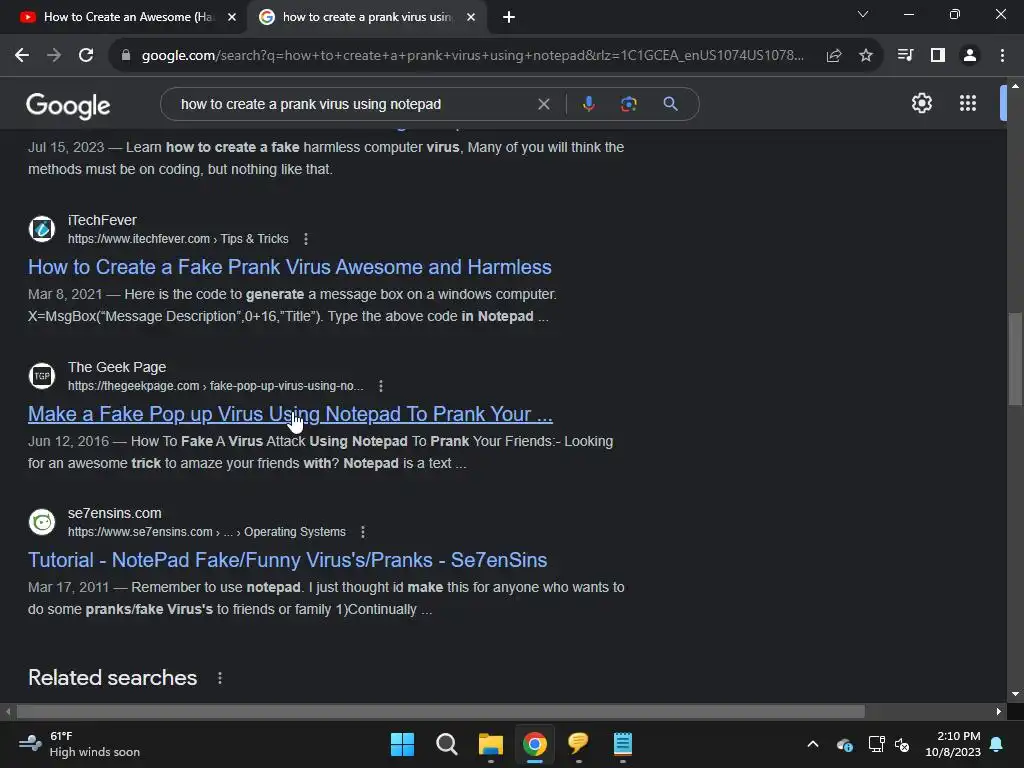Open se7ensins.com site favicon
The width and height of the screenshot is (1024, 768).
pos(42,522)
